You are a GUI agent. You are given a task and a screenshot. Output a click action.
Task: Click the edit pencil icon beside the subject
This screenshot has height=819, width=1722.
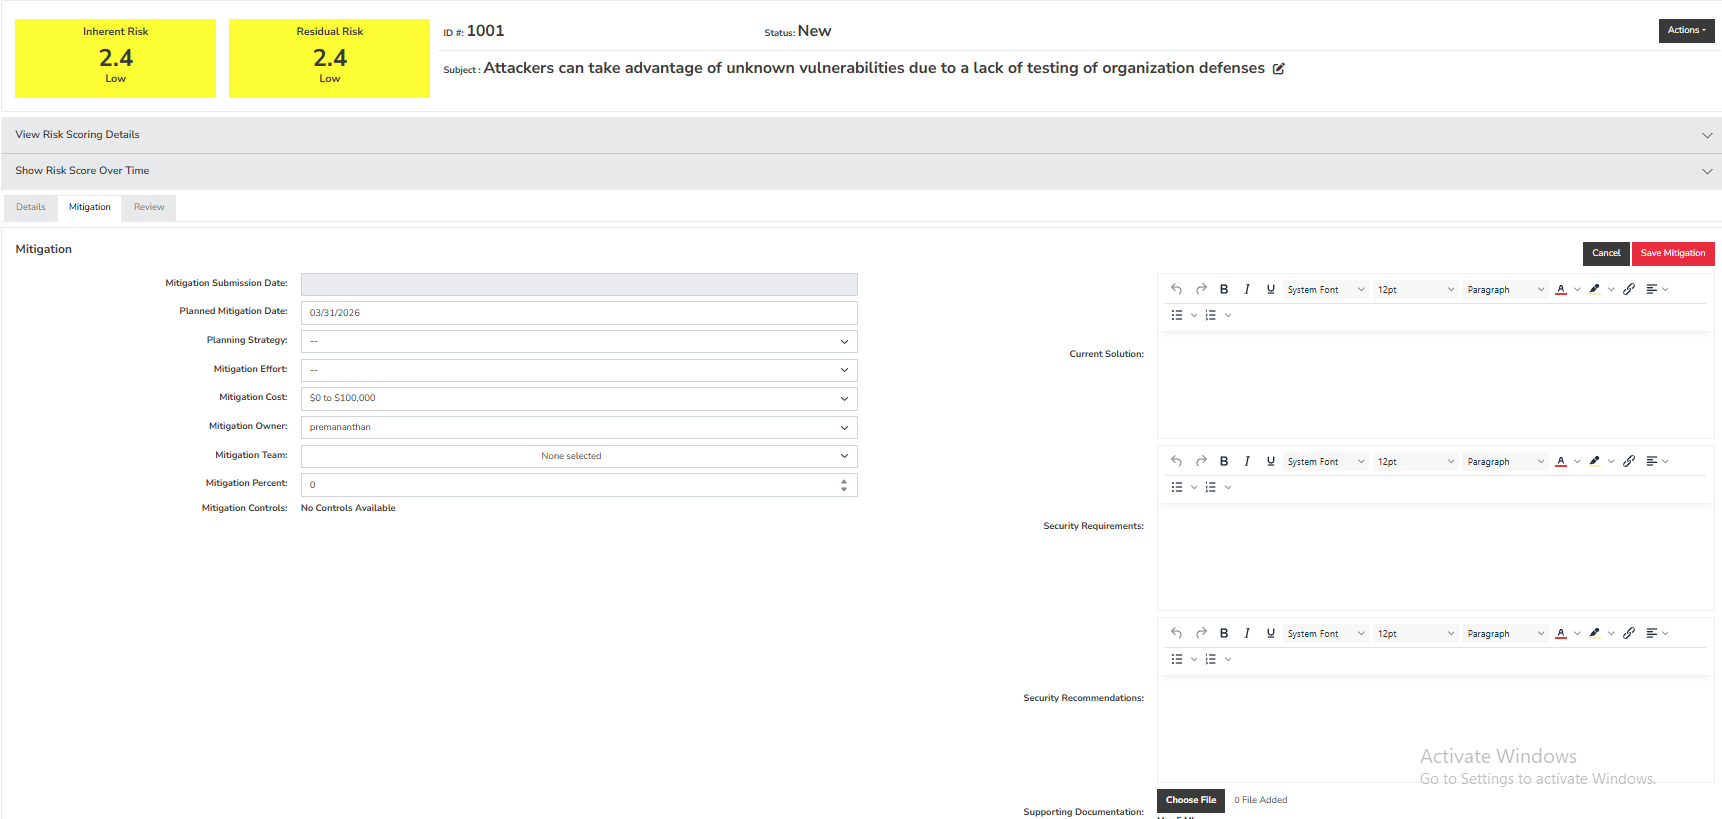coord(1278,69)
